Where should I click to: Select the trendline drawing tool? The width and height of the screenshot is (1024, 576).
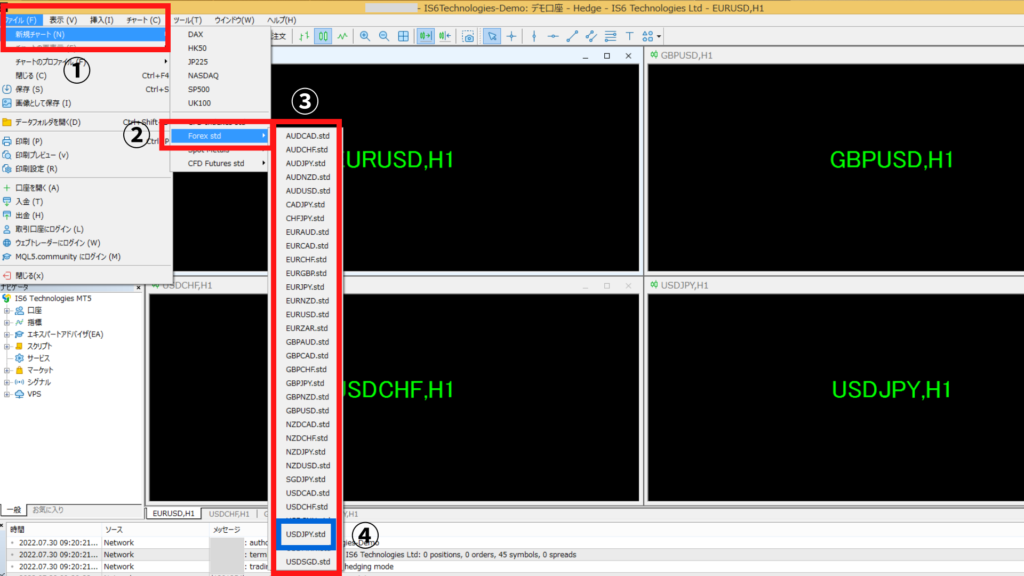572,37
